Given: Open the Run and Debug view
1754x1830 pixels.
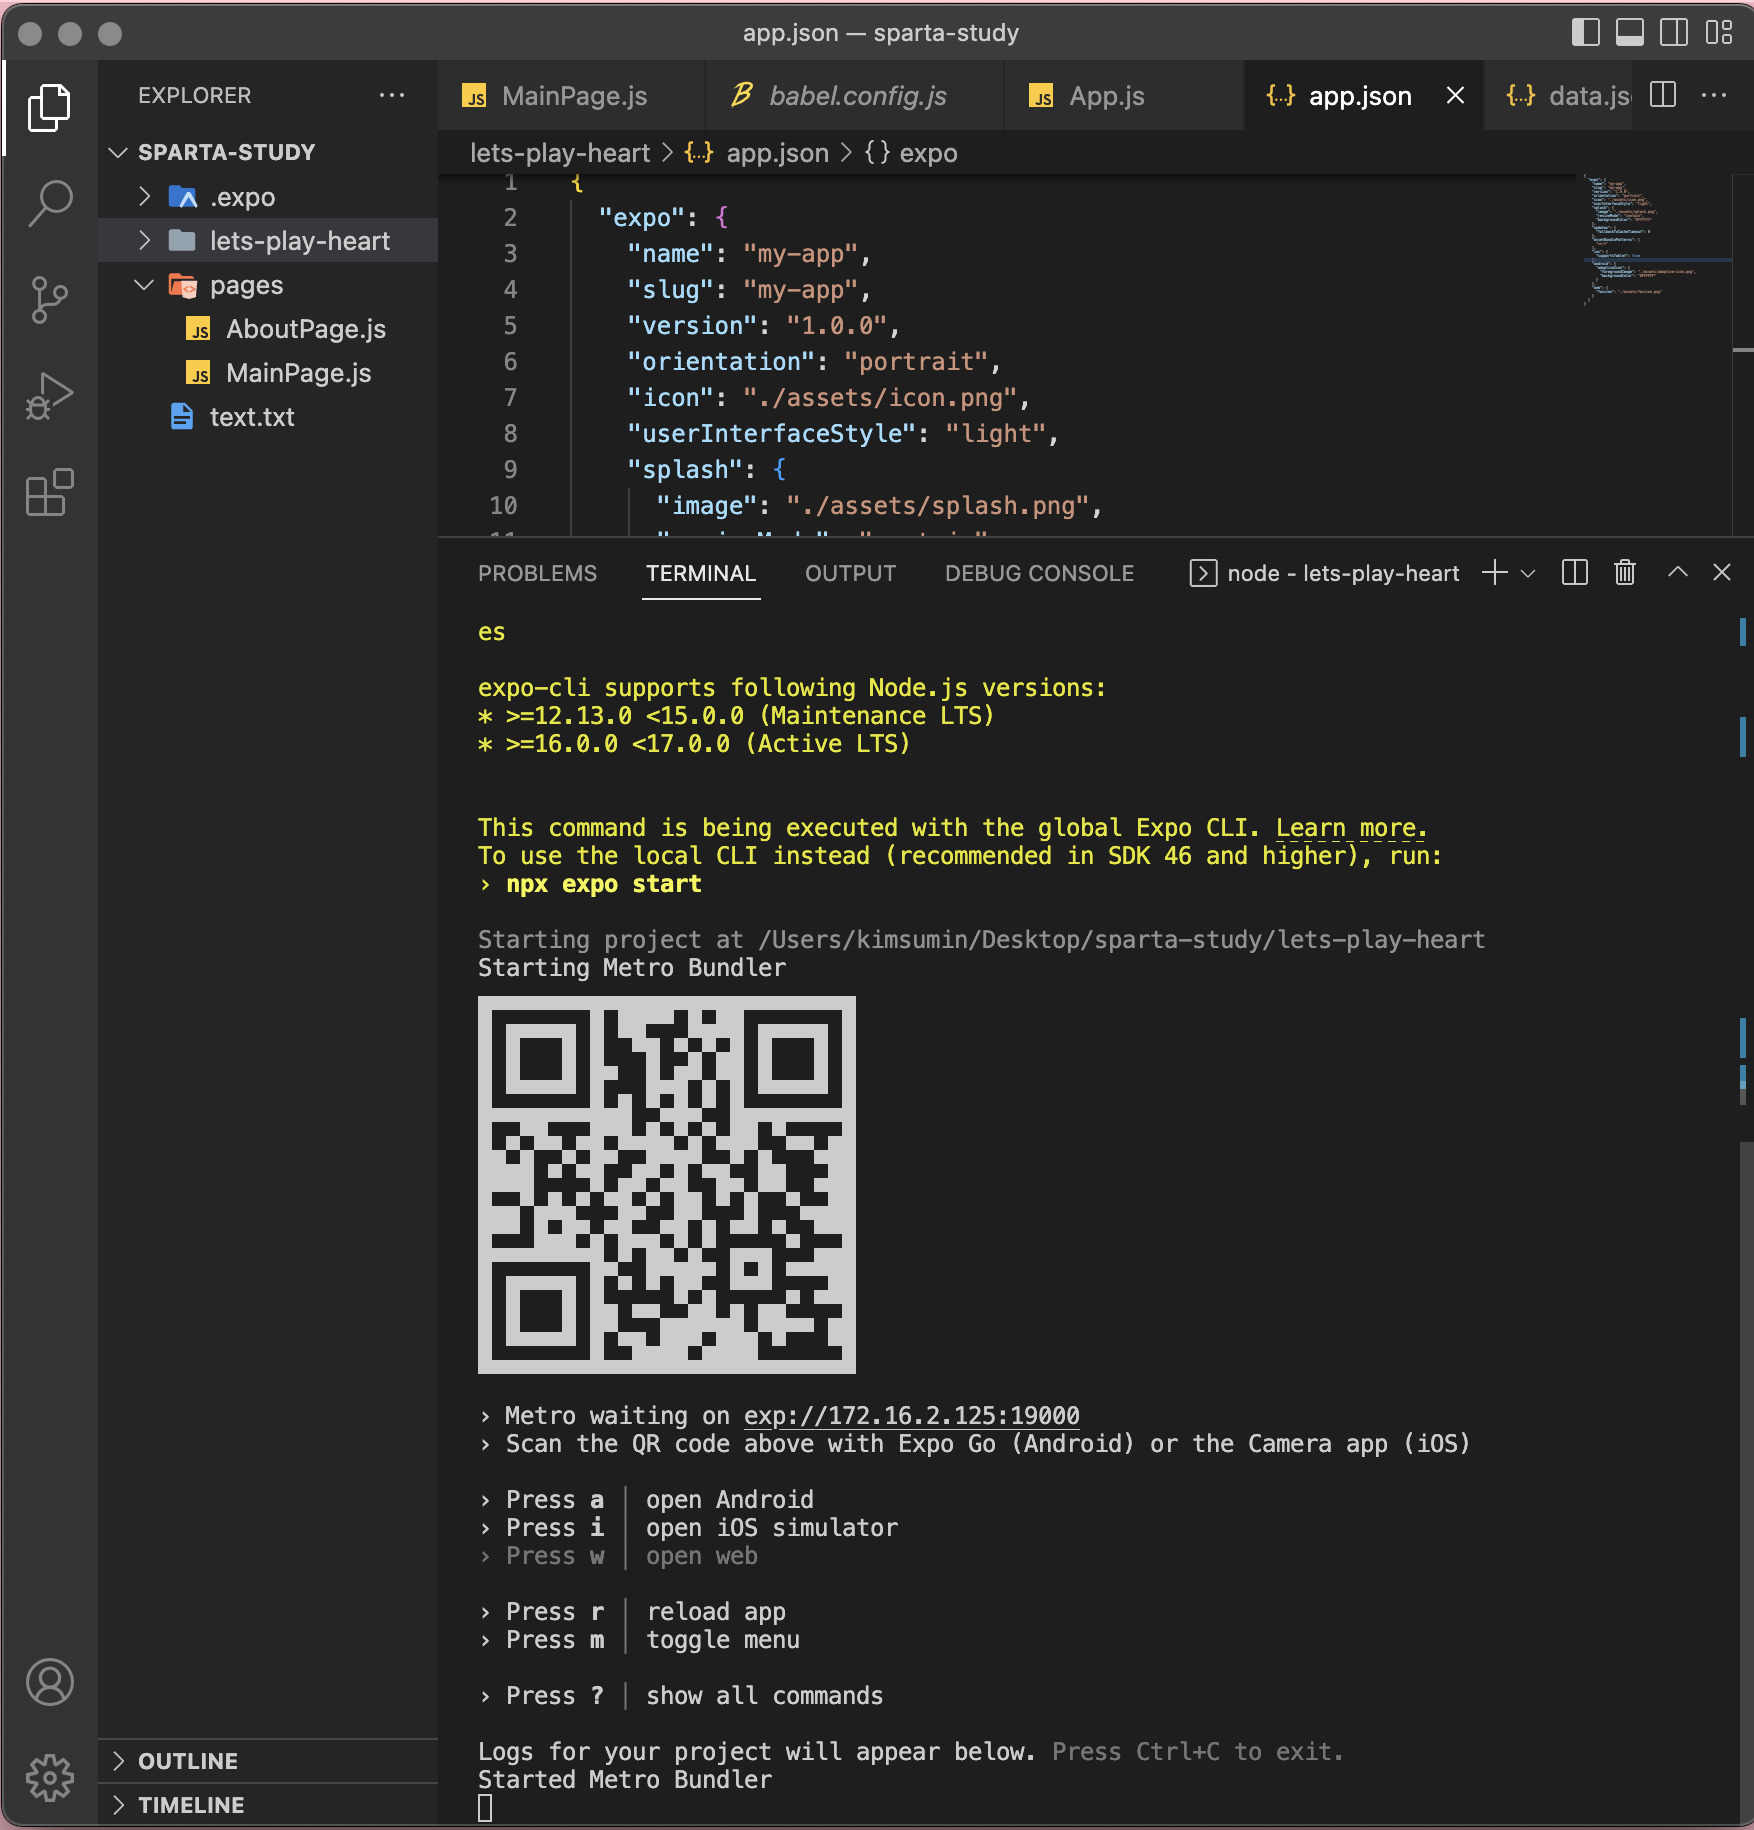Looking at the screenshot, I should pyautogui.click(x=49, y=396).
